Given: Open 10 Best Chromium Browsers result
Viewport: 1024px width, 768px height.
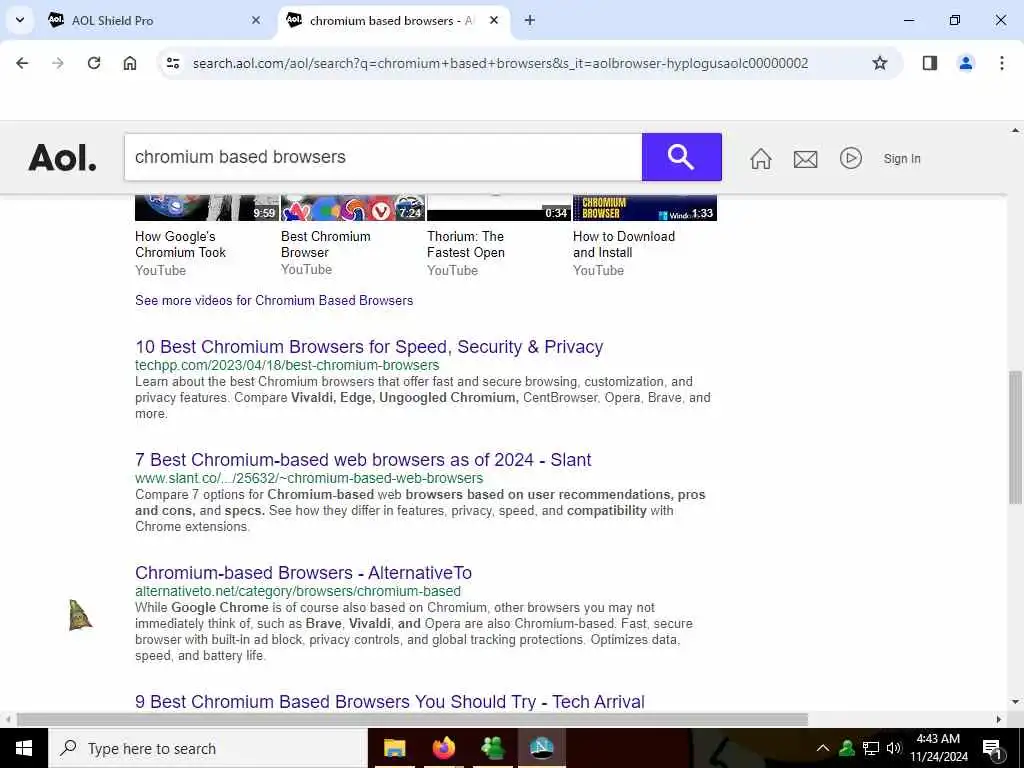Looking at the screenshot, I should coord(369,347).
